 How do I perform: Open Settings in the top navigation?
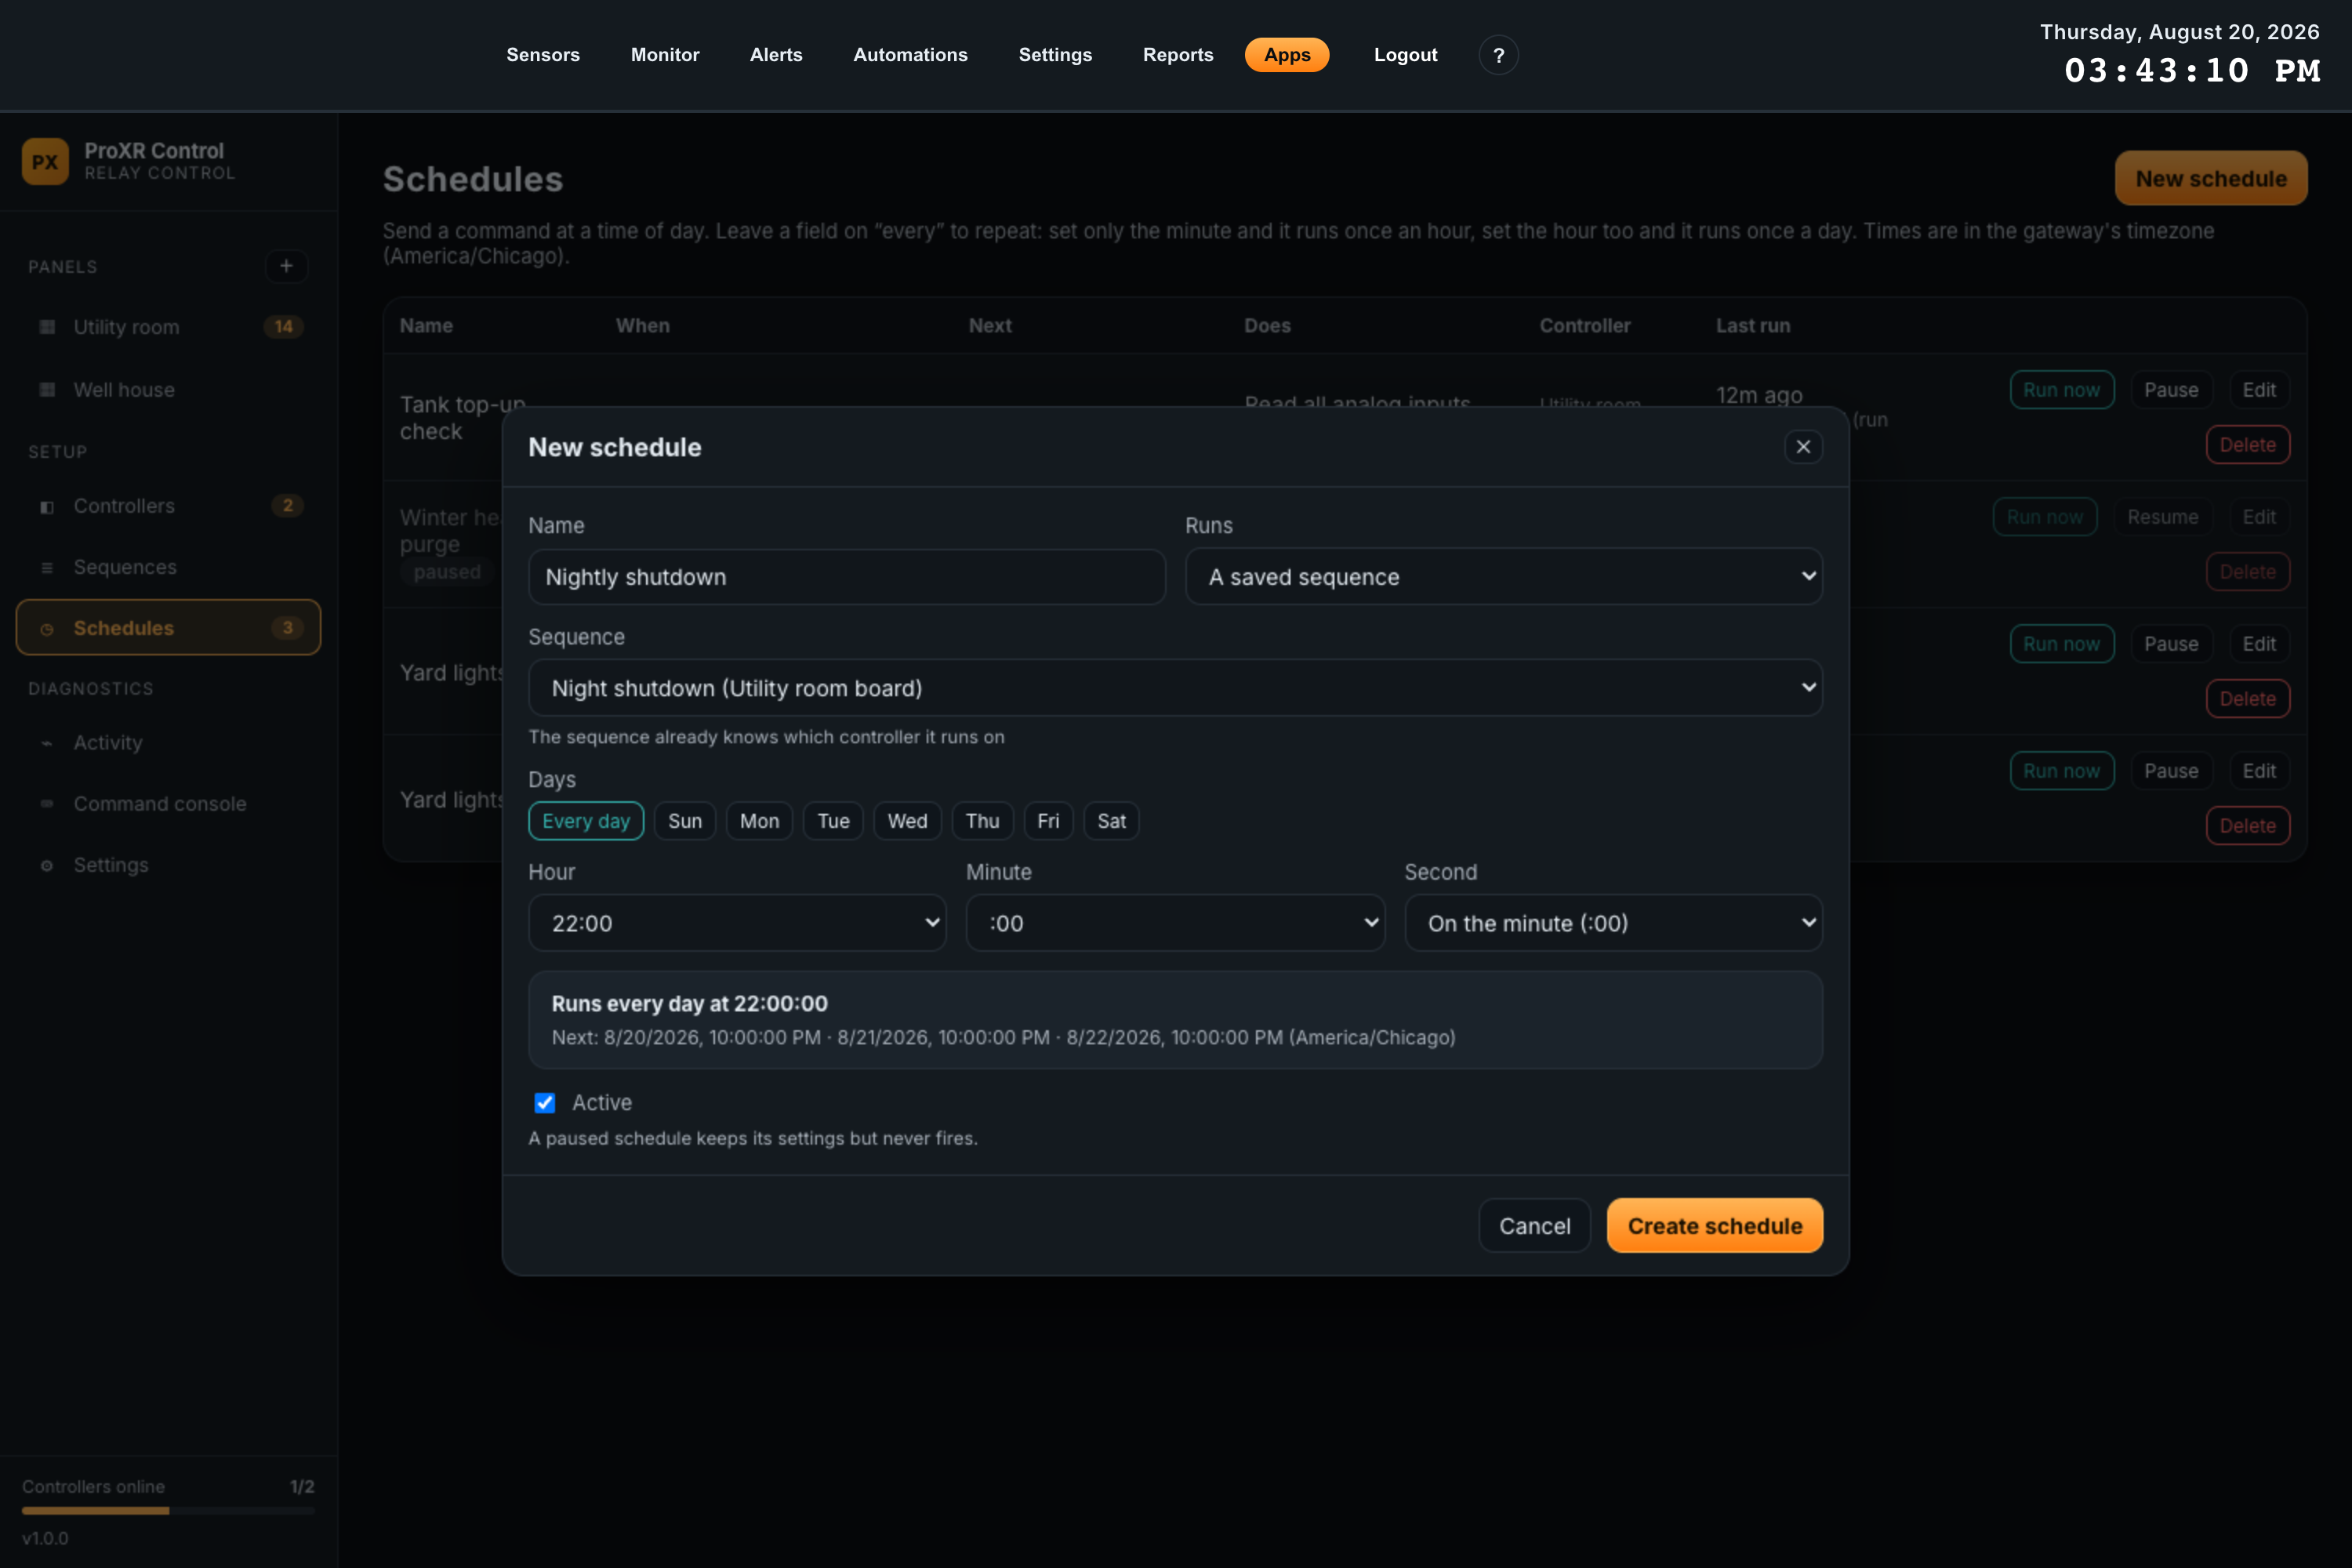[x=1055, y=55]
